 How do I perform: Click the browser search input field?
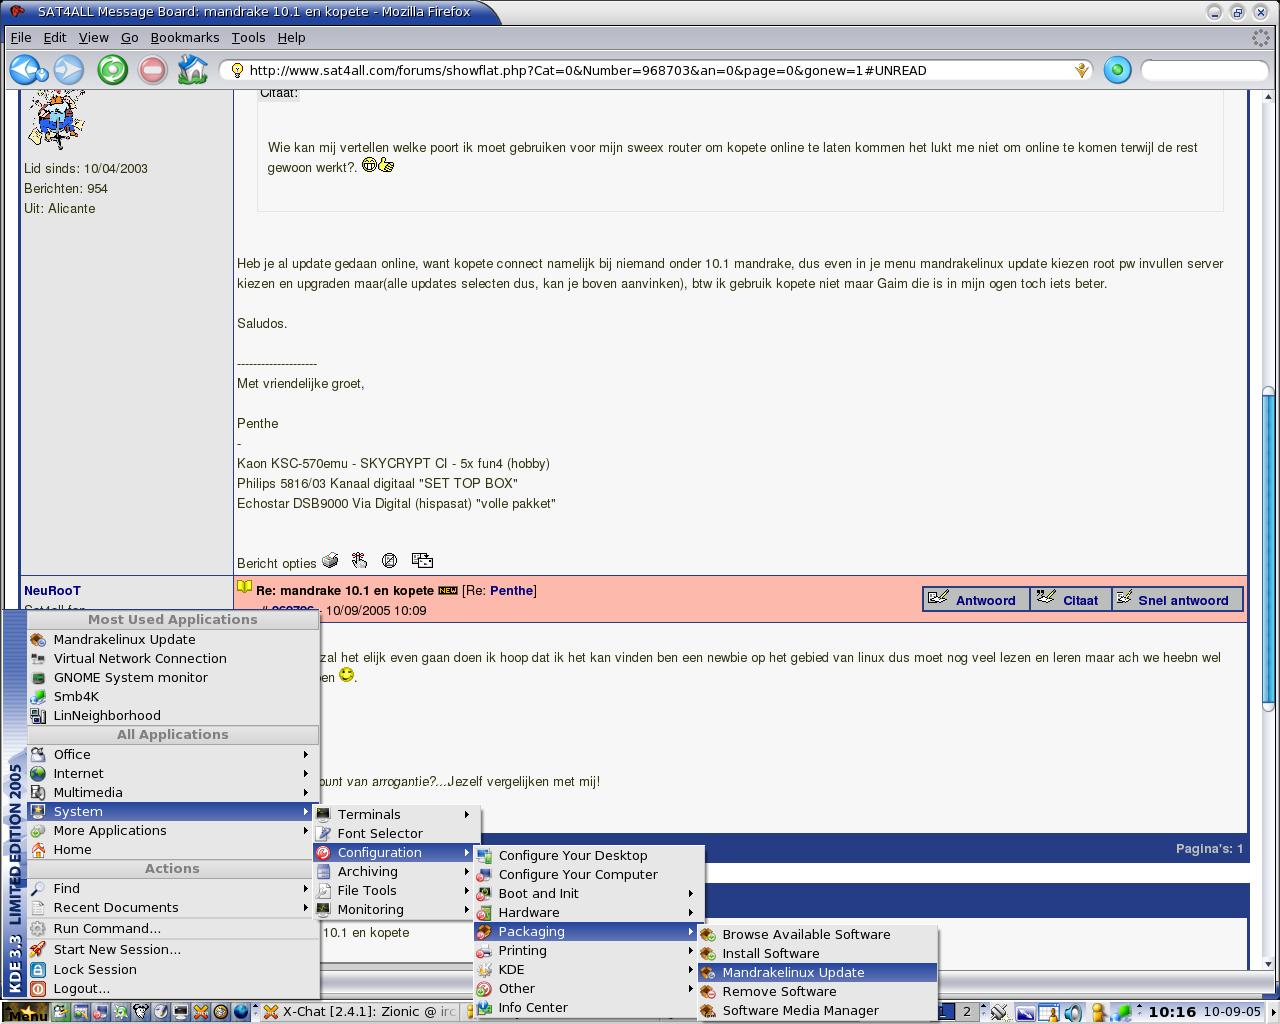tap(1204, 70)
